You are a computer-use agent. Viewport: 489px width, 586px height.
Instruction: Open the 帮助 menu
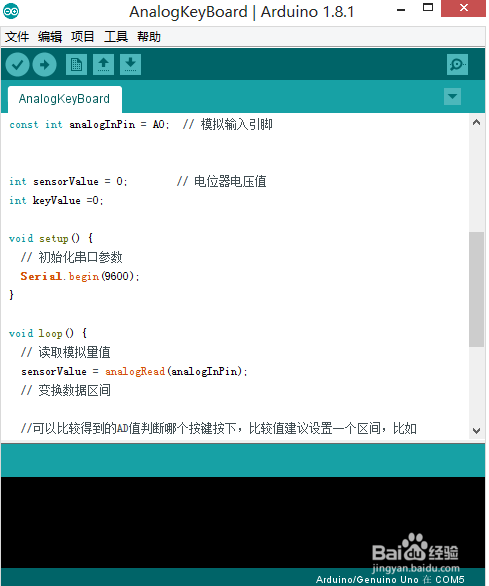[x=149, y=37]
